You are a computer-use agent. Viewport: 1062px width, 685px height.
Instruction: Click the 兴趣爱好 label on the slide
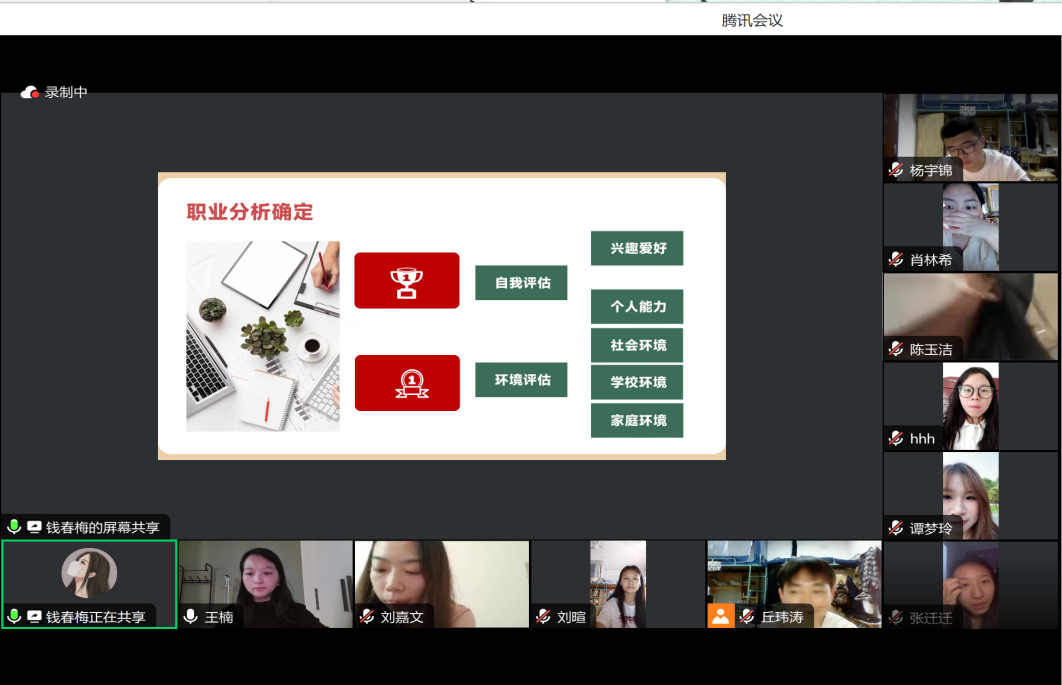[x=637, y=248]
